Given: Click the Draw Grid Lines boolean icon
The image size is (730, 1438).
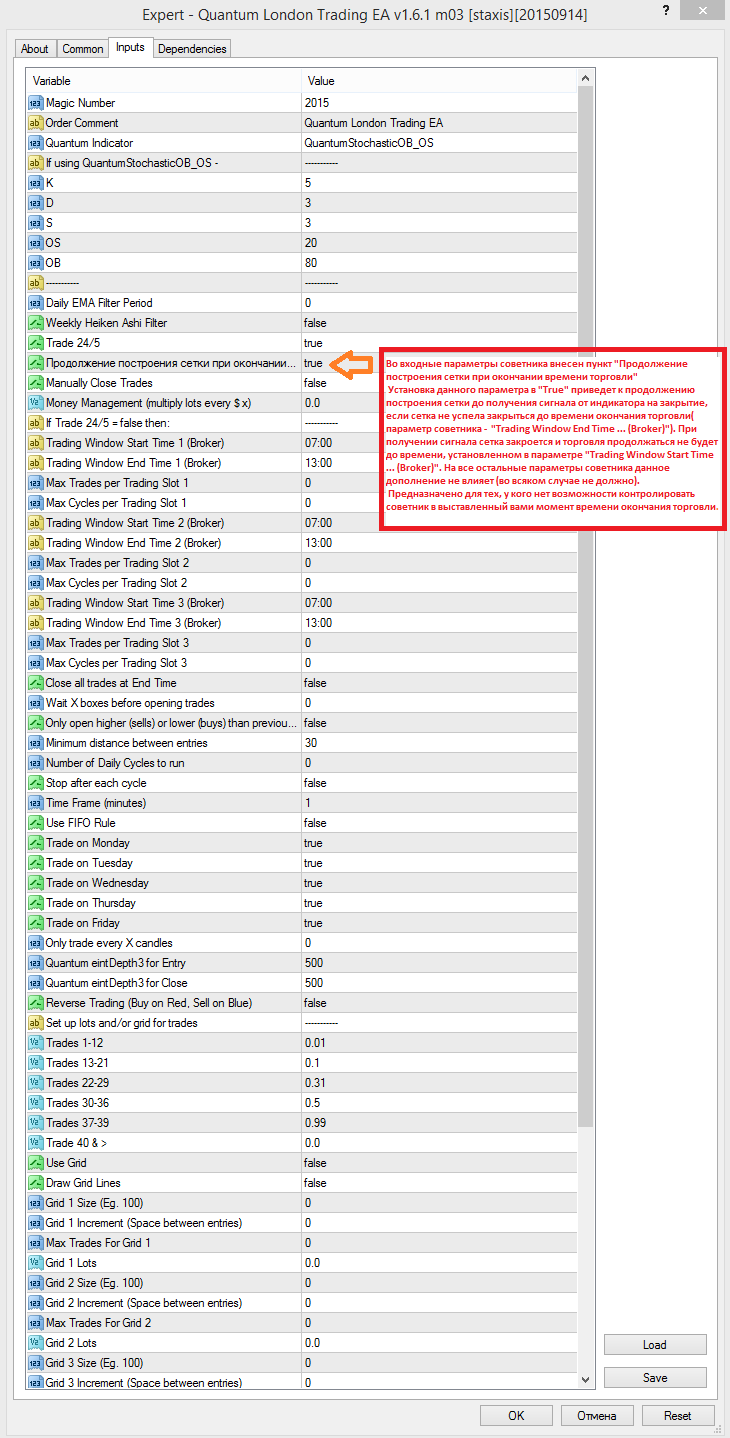Looking at the screenshot, I should 35,1183.
